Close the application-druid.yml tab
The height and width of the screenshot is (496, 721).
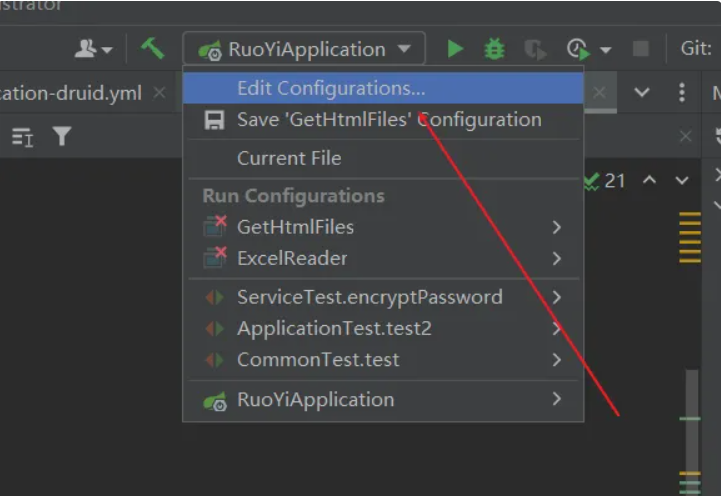point(160,93)
